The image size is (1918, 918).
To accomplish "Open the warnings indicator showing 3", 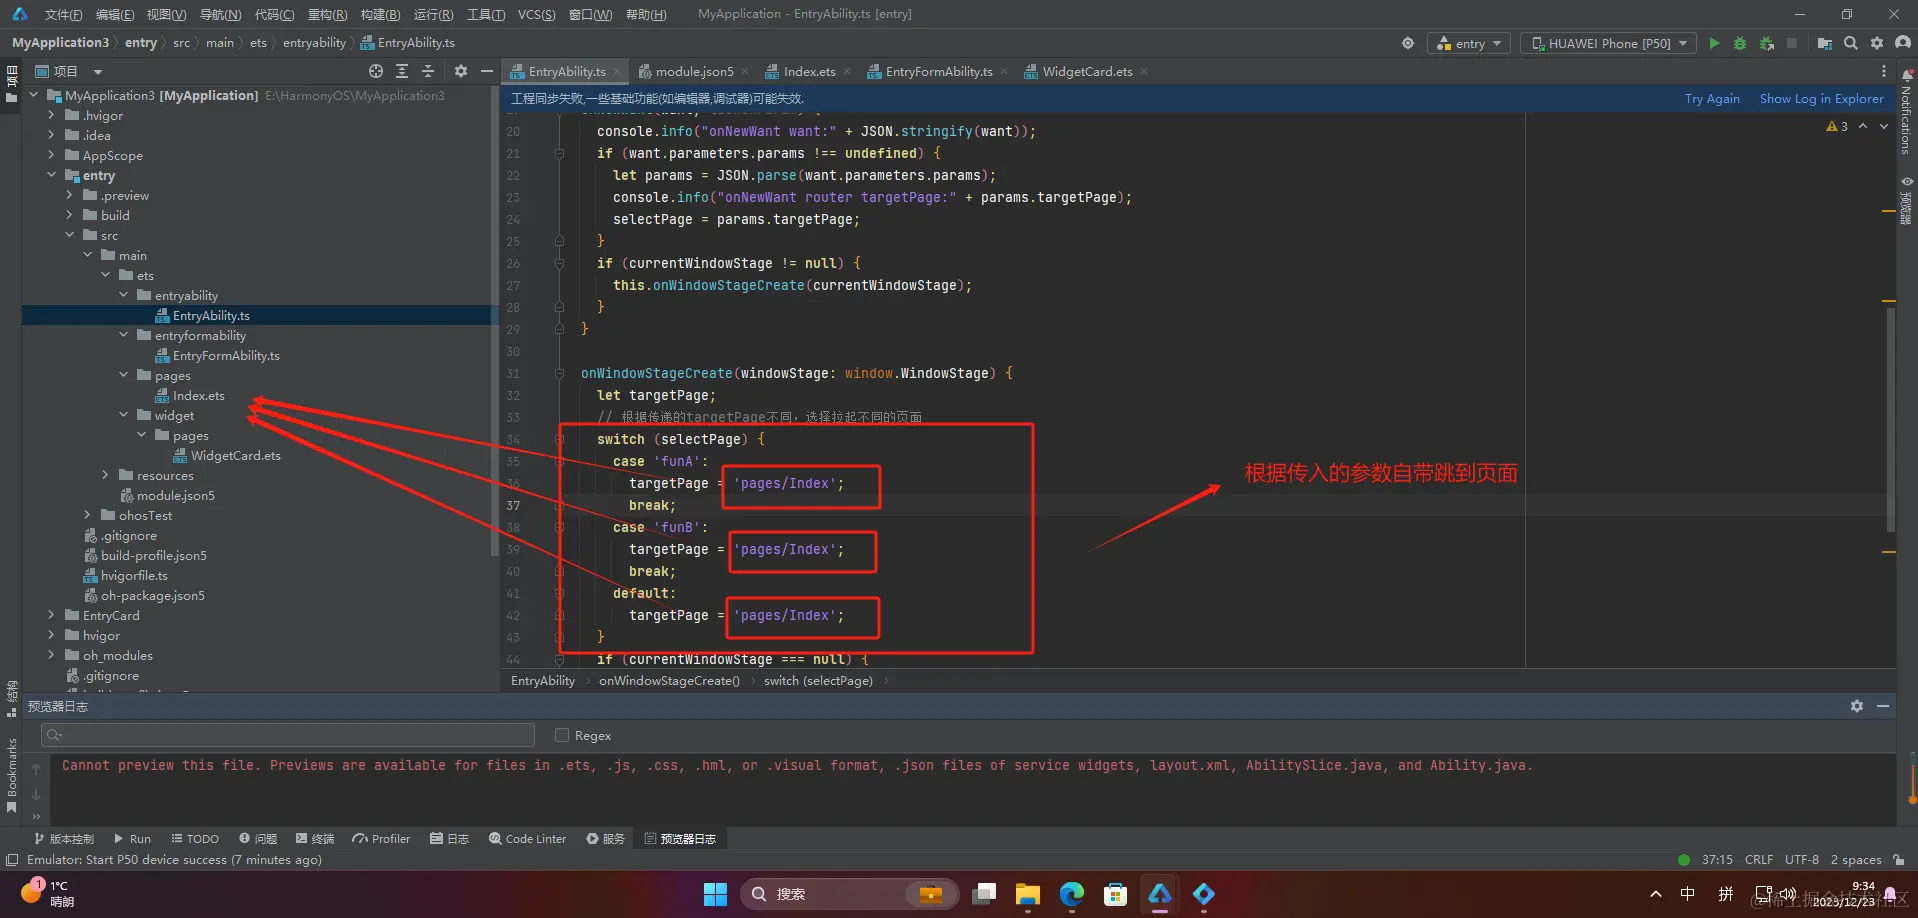I will (x=1837, y=126).
